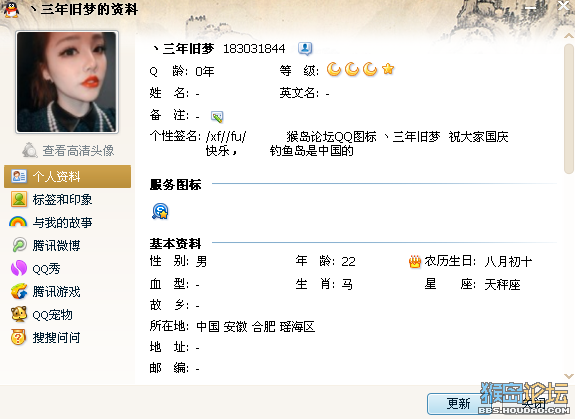Open 与我的故事 section
This screenshot has height=419, width=575.
click(51, 223)
